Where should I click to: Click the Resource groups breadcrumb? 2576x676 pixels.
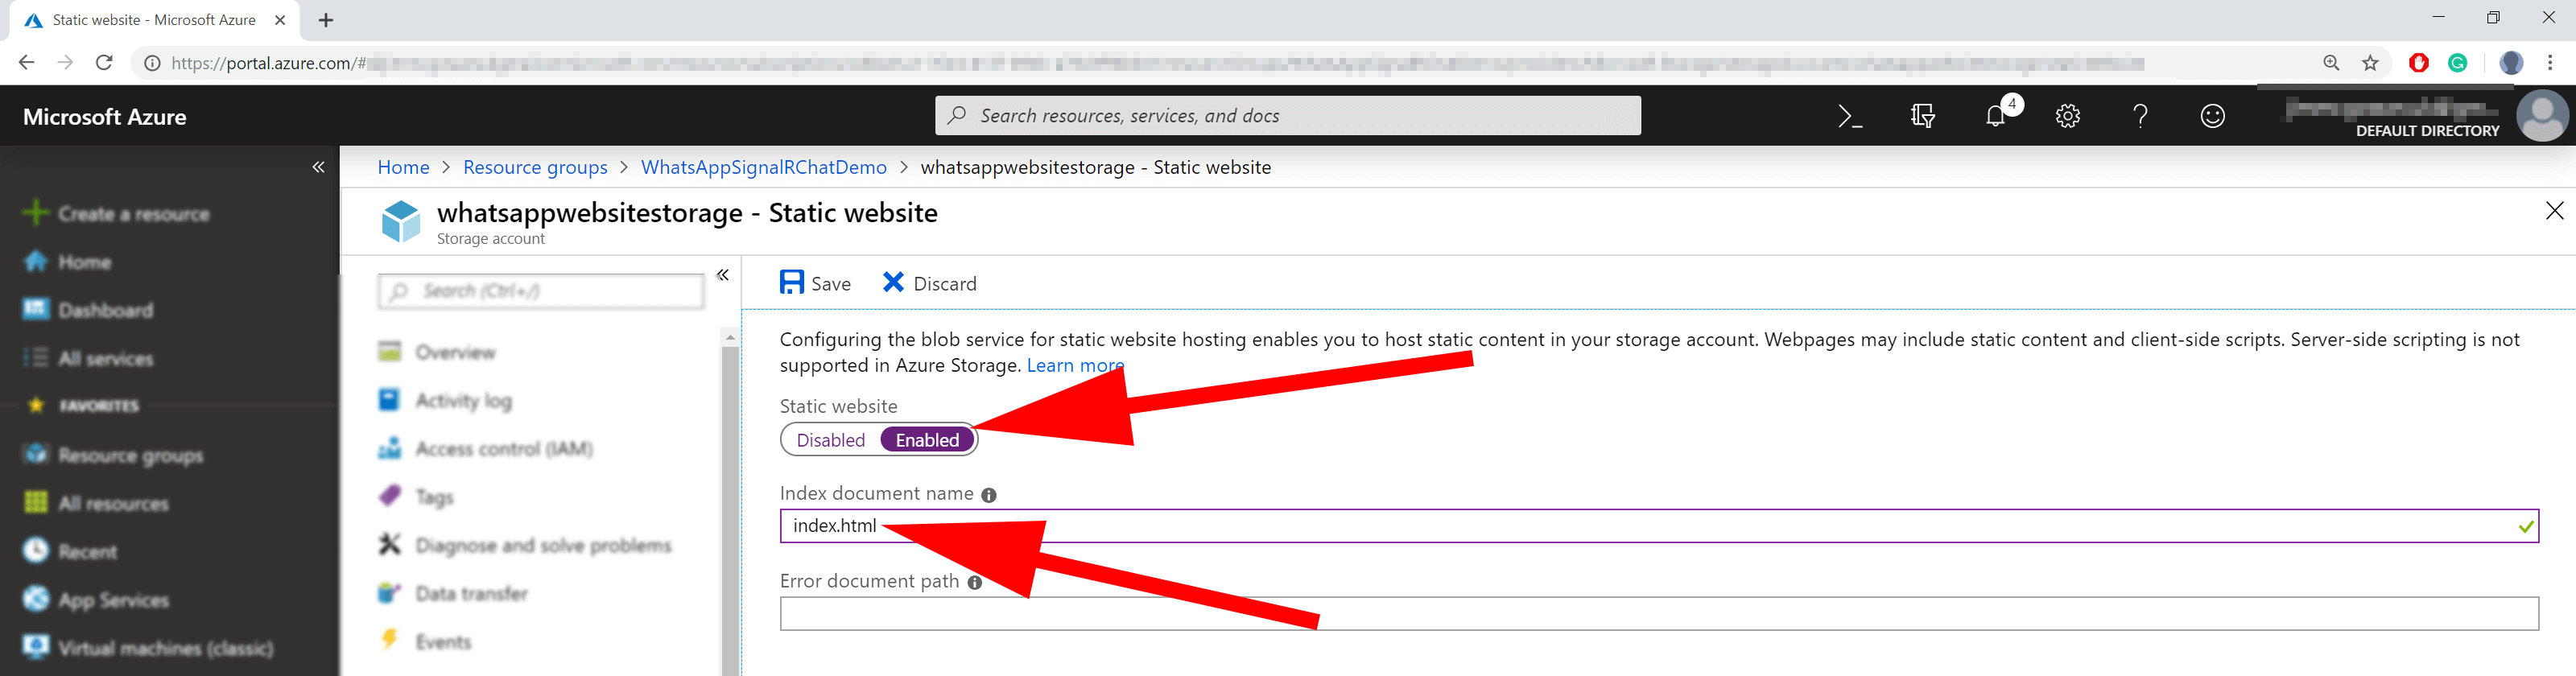tap(535, 167)
